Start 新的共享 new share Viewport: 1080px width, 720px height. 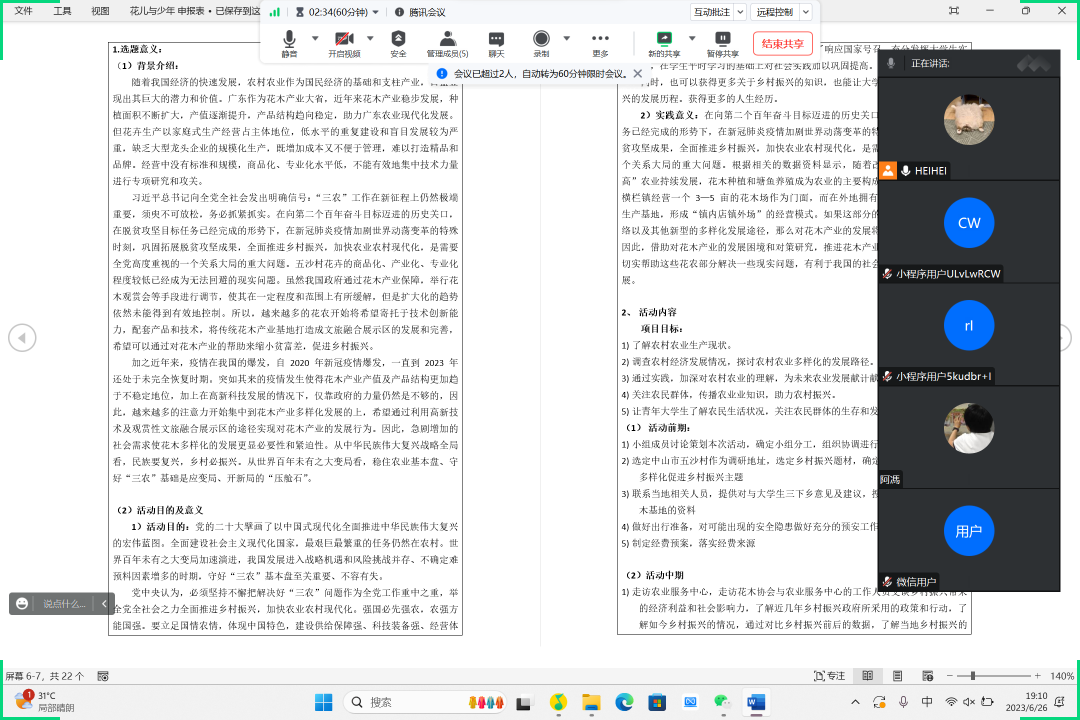pos(664,43)
